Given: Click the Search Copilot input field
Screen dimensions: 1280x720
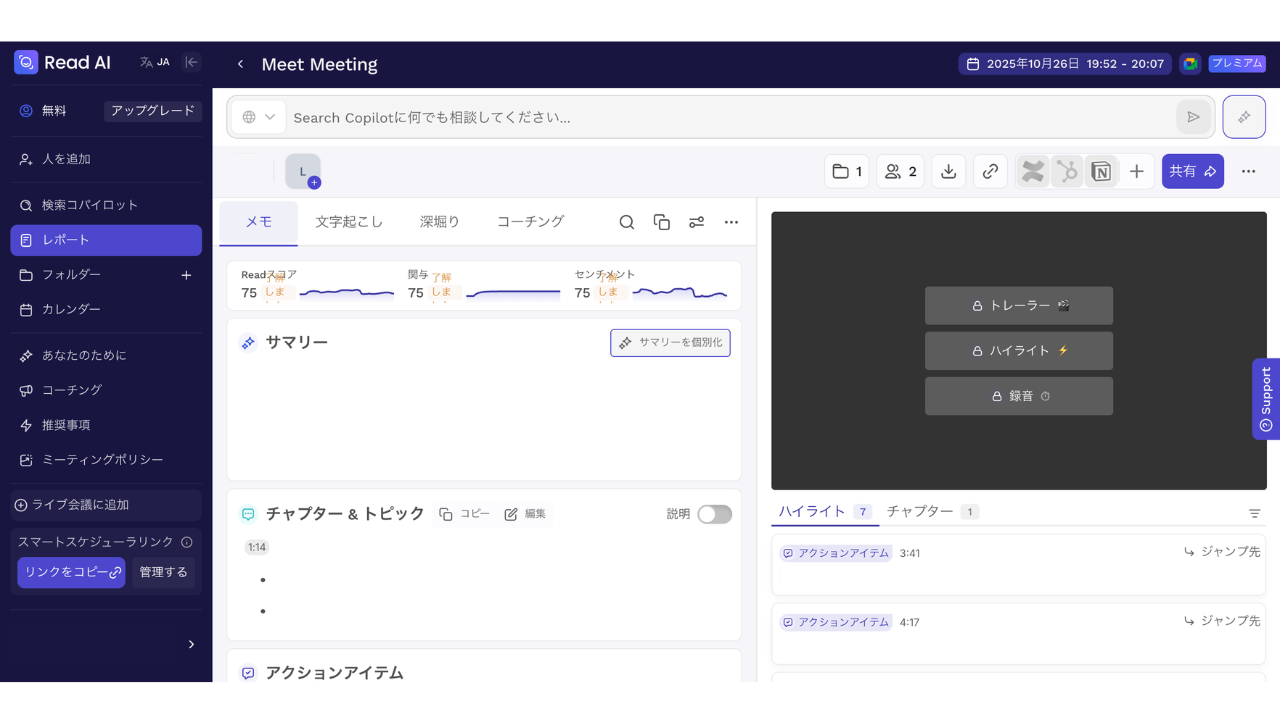Looking at the screenshot, I should [x=700, y=116].
